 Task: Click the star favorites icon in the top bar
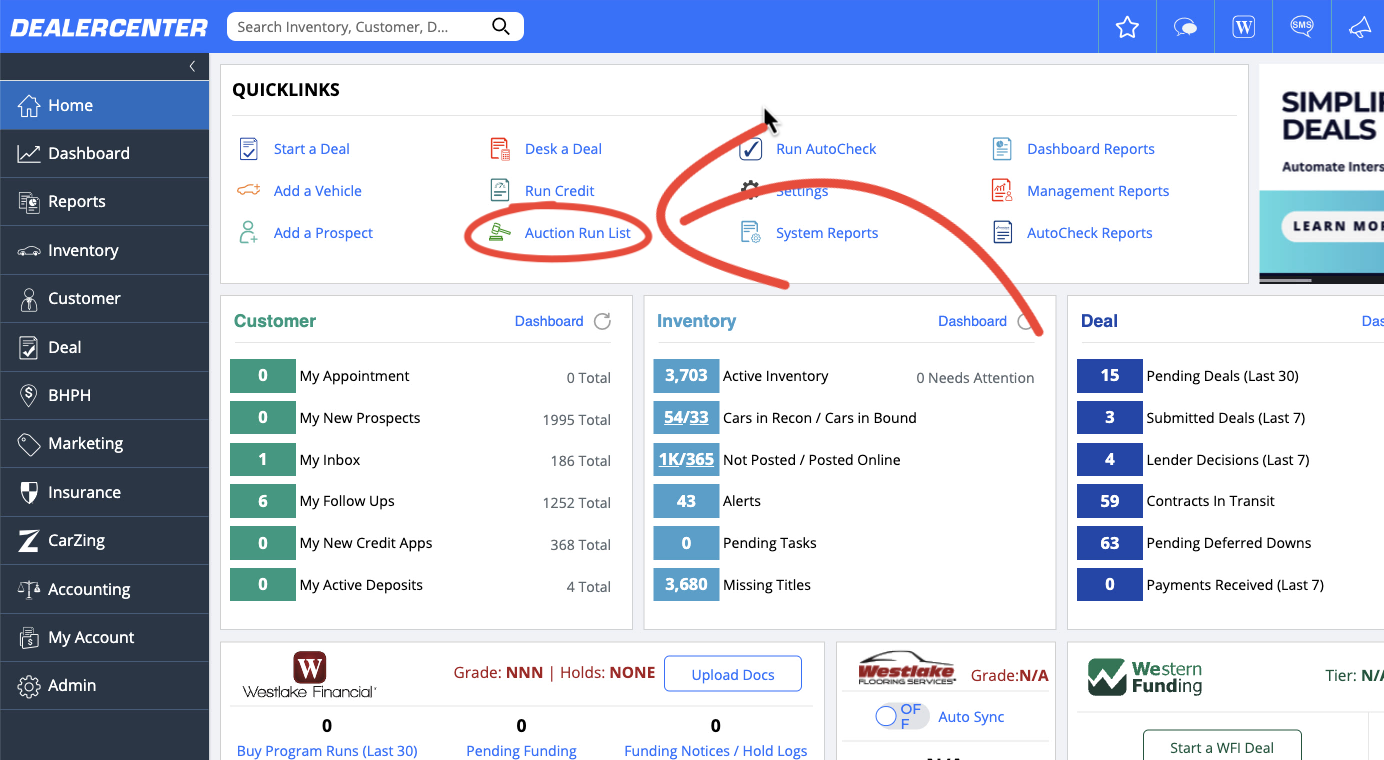pos(1127,27)
